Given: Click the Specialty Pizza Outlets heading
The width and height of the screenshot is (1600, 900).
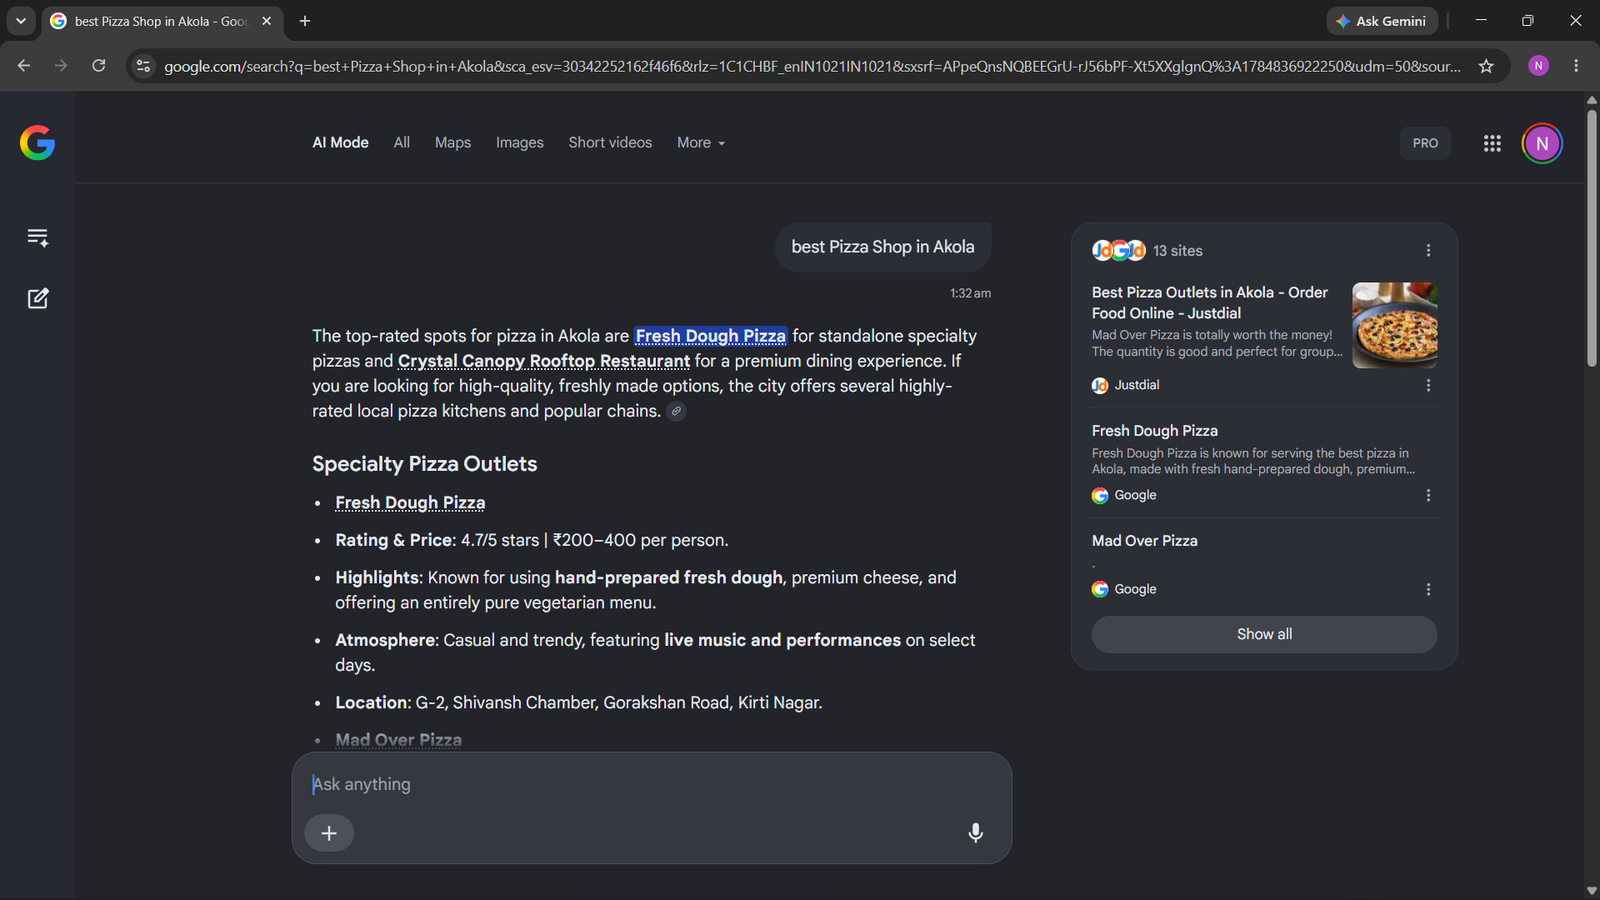Looking at the screenshot, I should coord(424,464).
